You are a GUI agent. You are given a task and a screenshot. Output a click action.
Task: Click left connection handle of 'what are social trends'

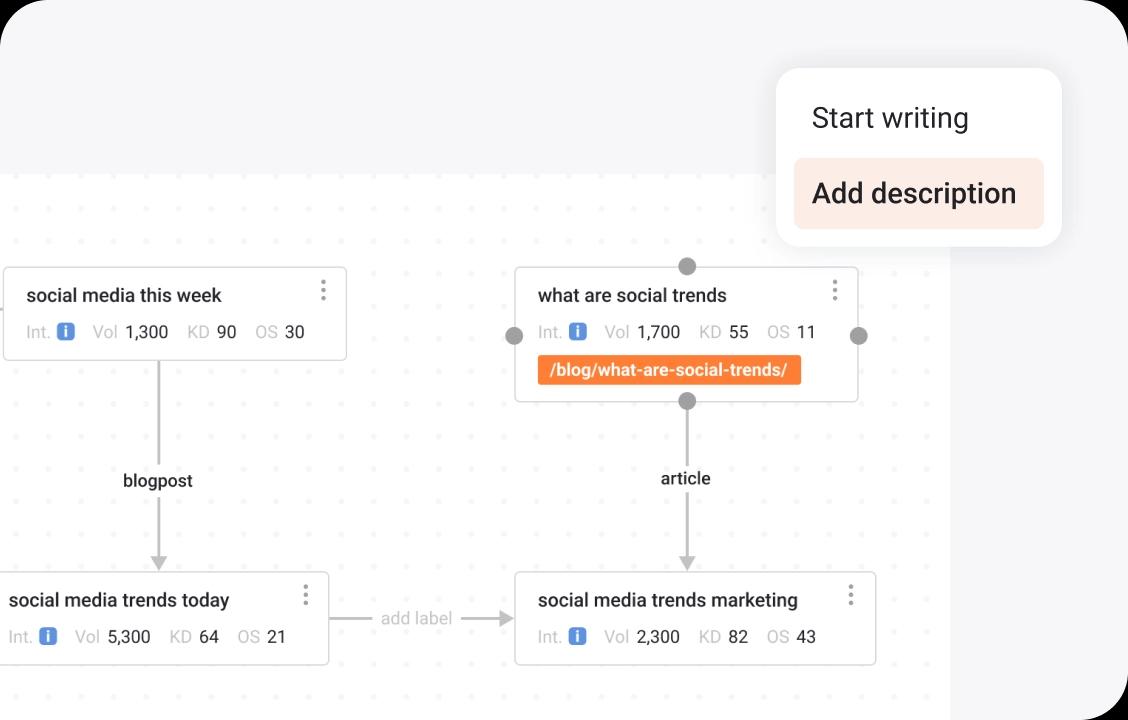pos(514,336)
